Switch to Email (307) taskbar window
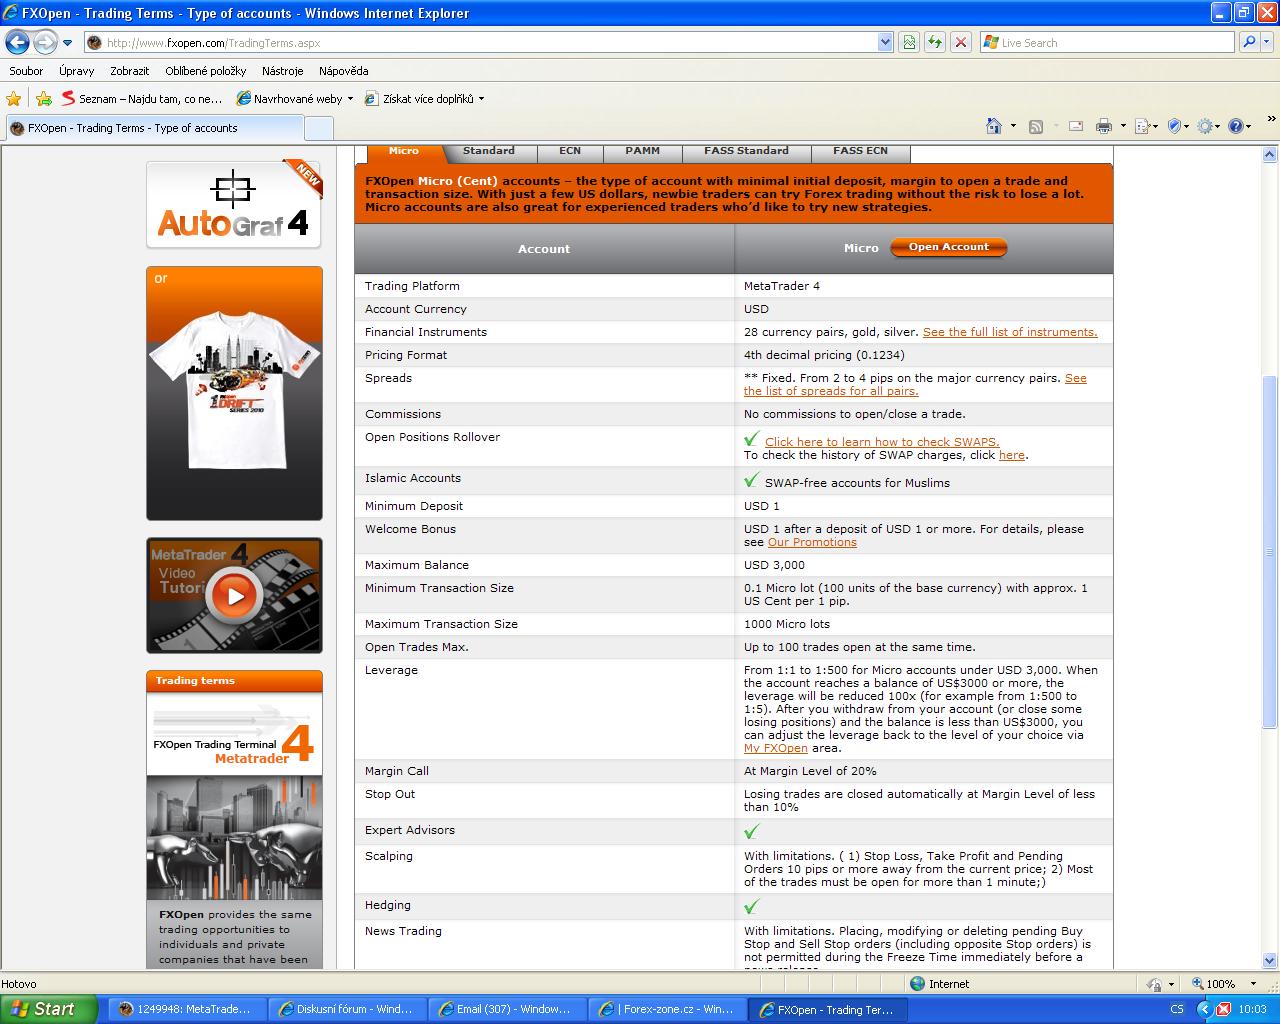Viewport: 1280px width, 1024px height. point(508,1009)
